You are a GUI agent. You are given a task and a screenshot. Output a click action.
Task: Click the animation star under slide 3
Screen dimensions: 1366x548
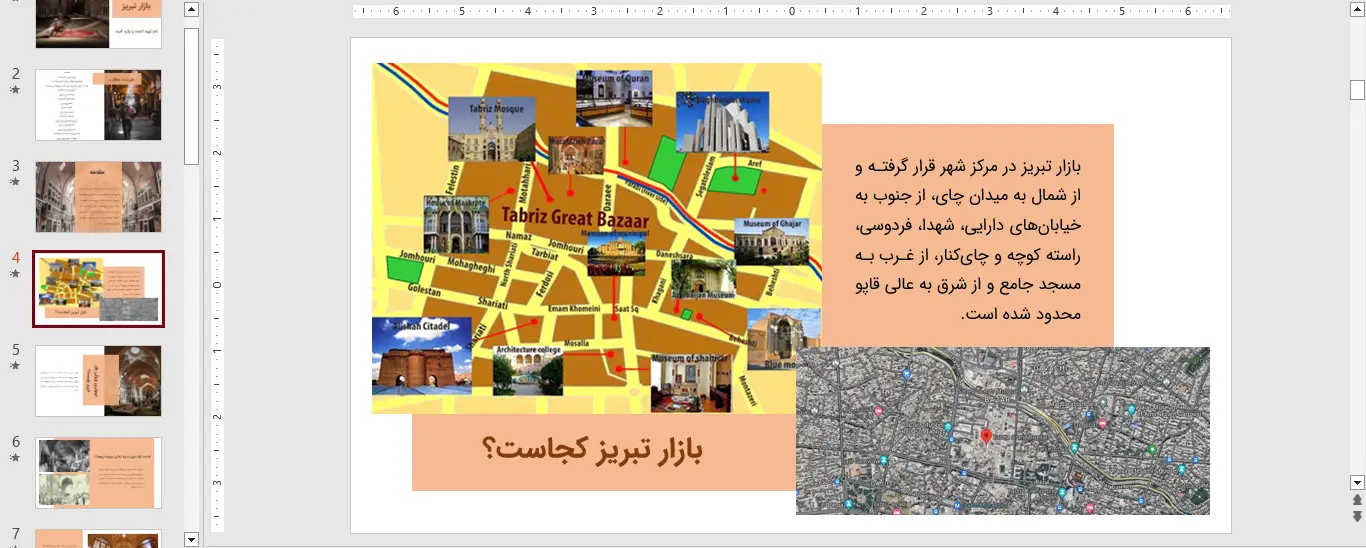(15, 182)
